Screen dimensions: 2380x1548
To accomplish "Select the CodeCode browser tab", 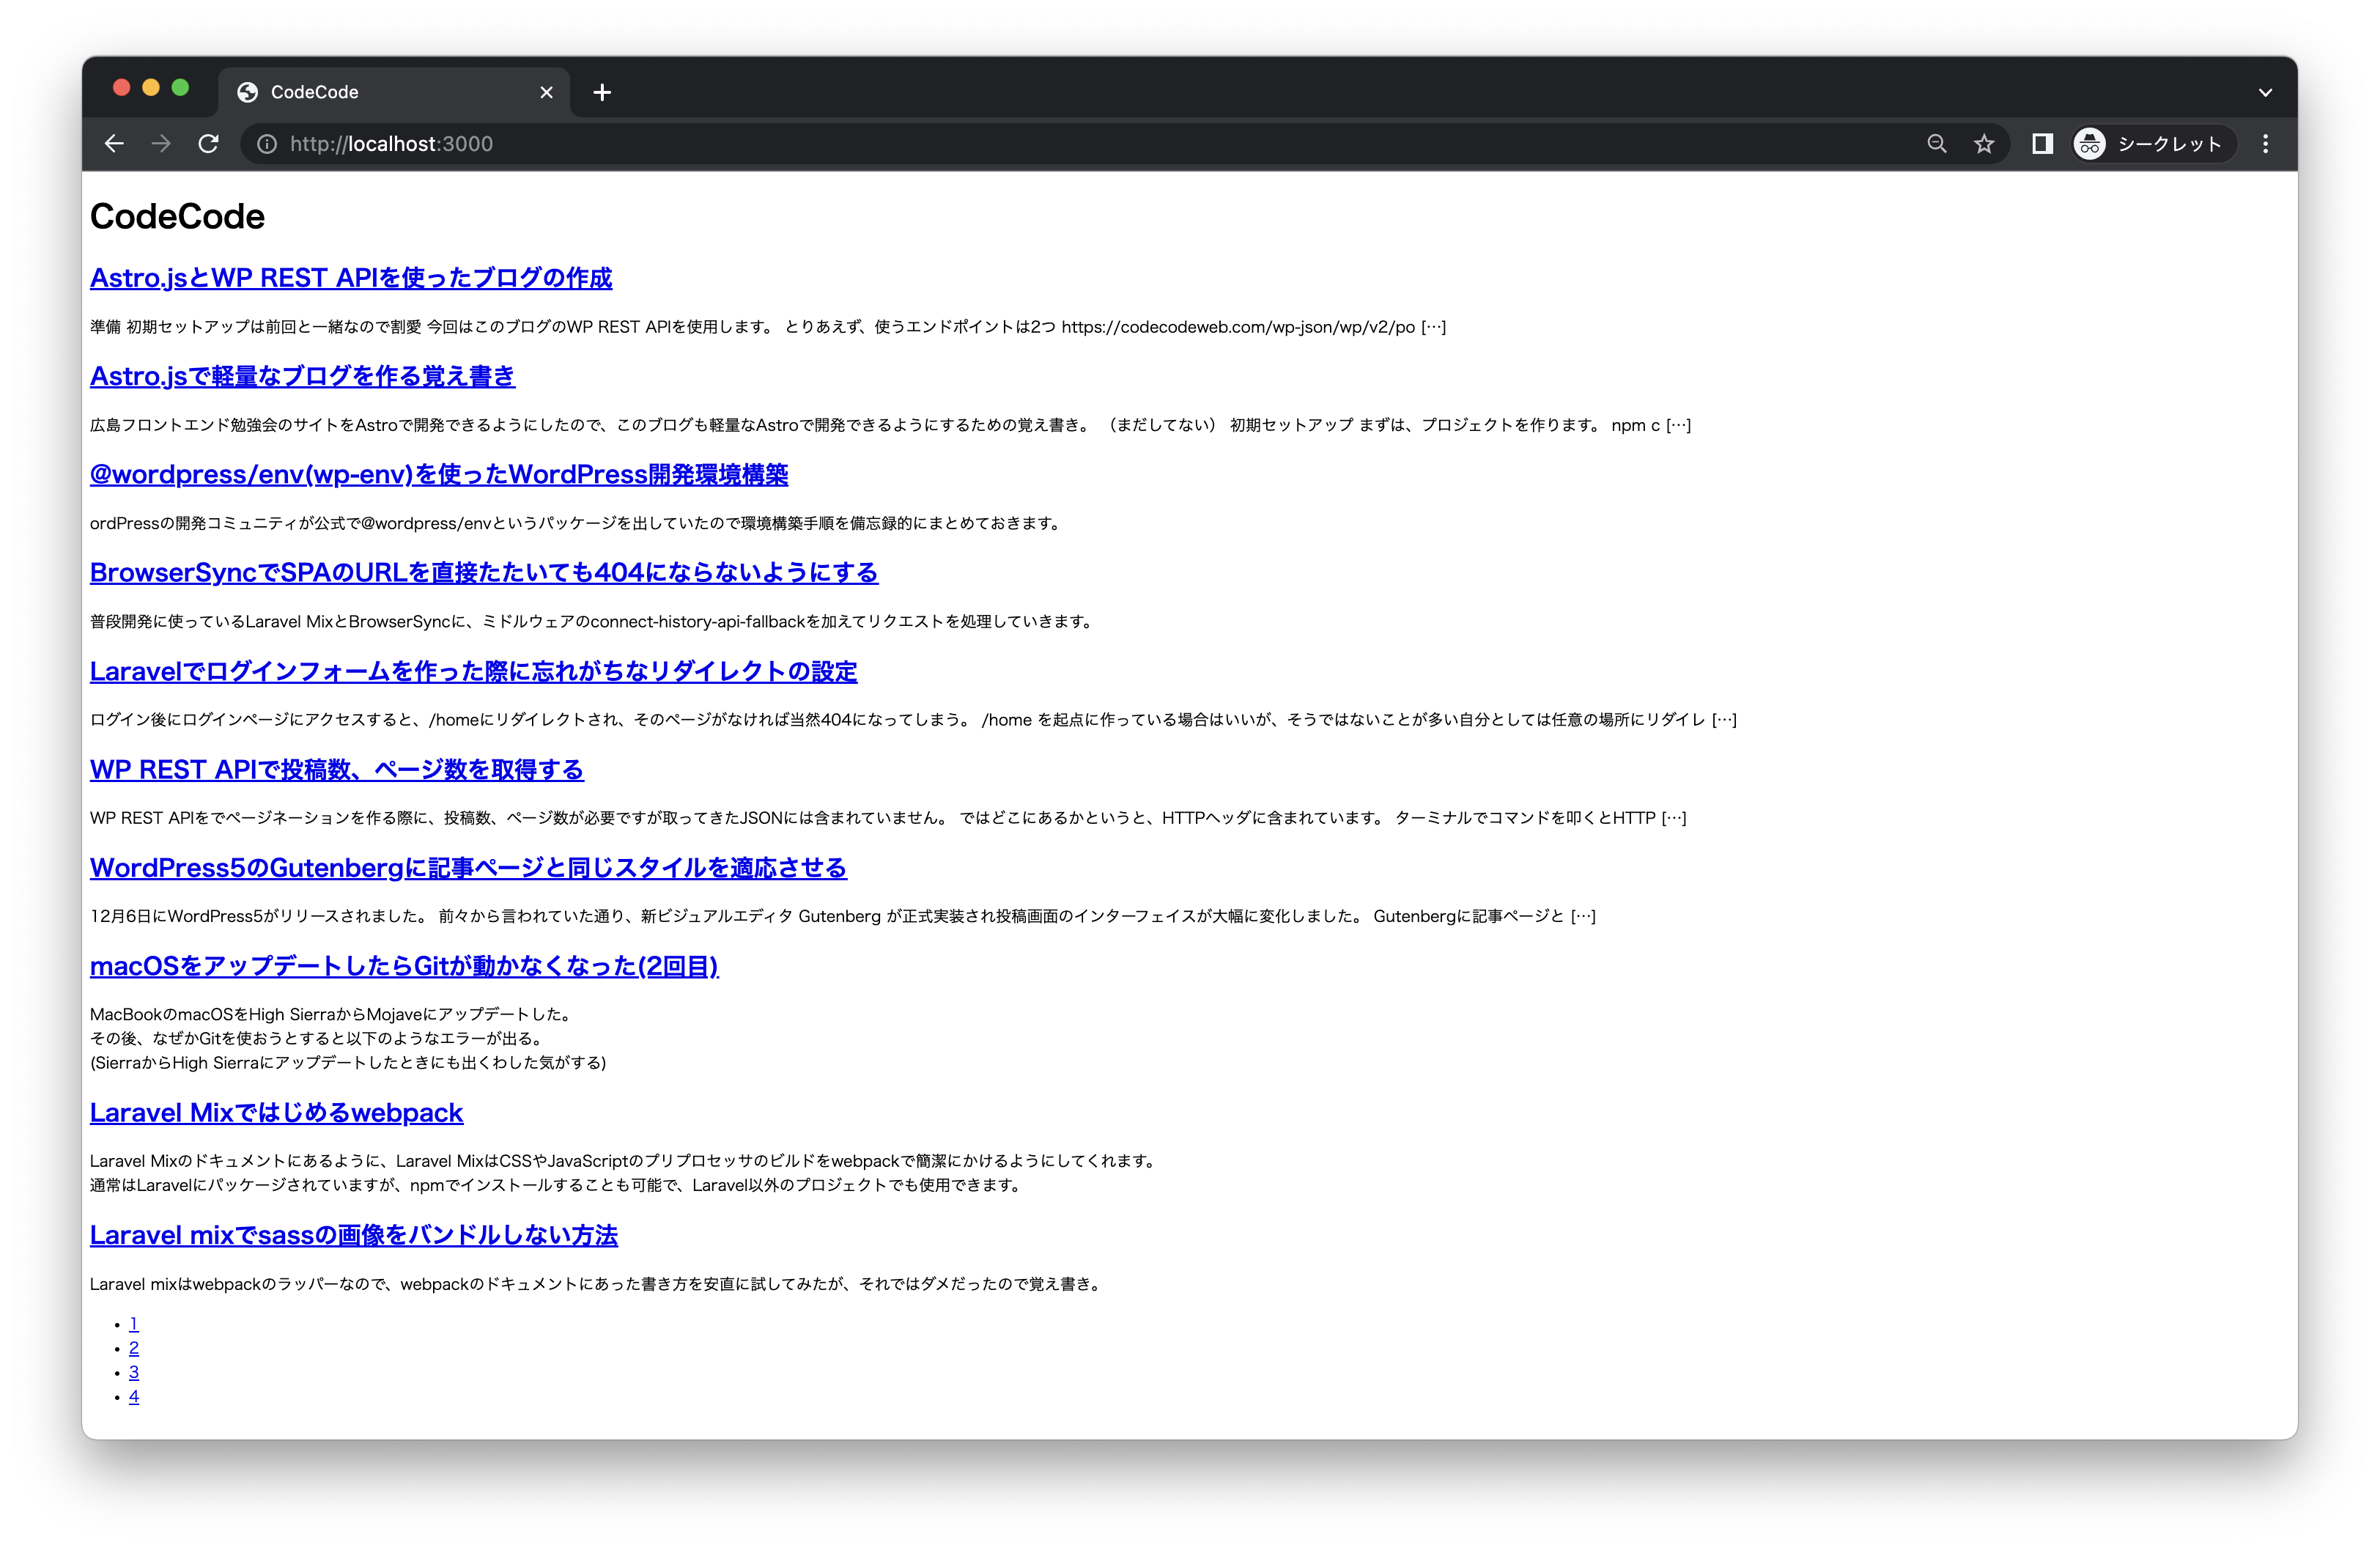I will click(394, 92).
